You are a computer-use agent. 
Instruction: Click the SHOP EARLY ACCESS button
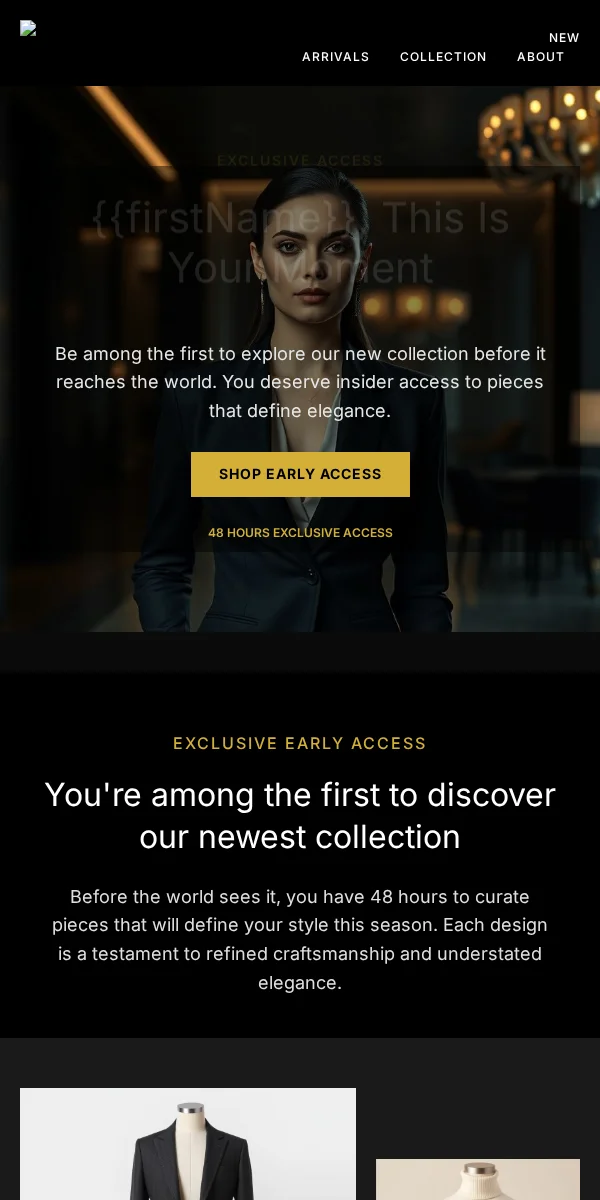300,474
